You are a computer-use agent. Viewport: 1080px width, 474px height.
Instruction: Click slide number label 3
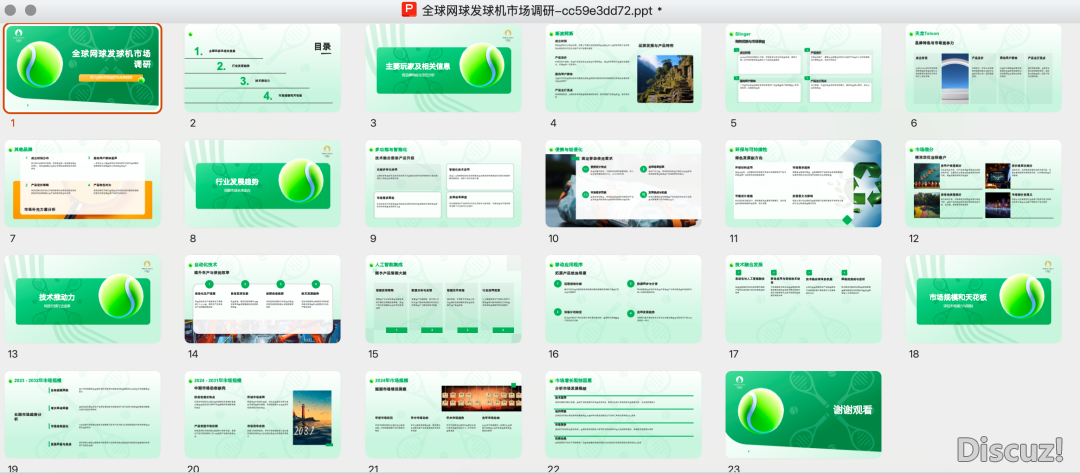click(x=373, y=123)
